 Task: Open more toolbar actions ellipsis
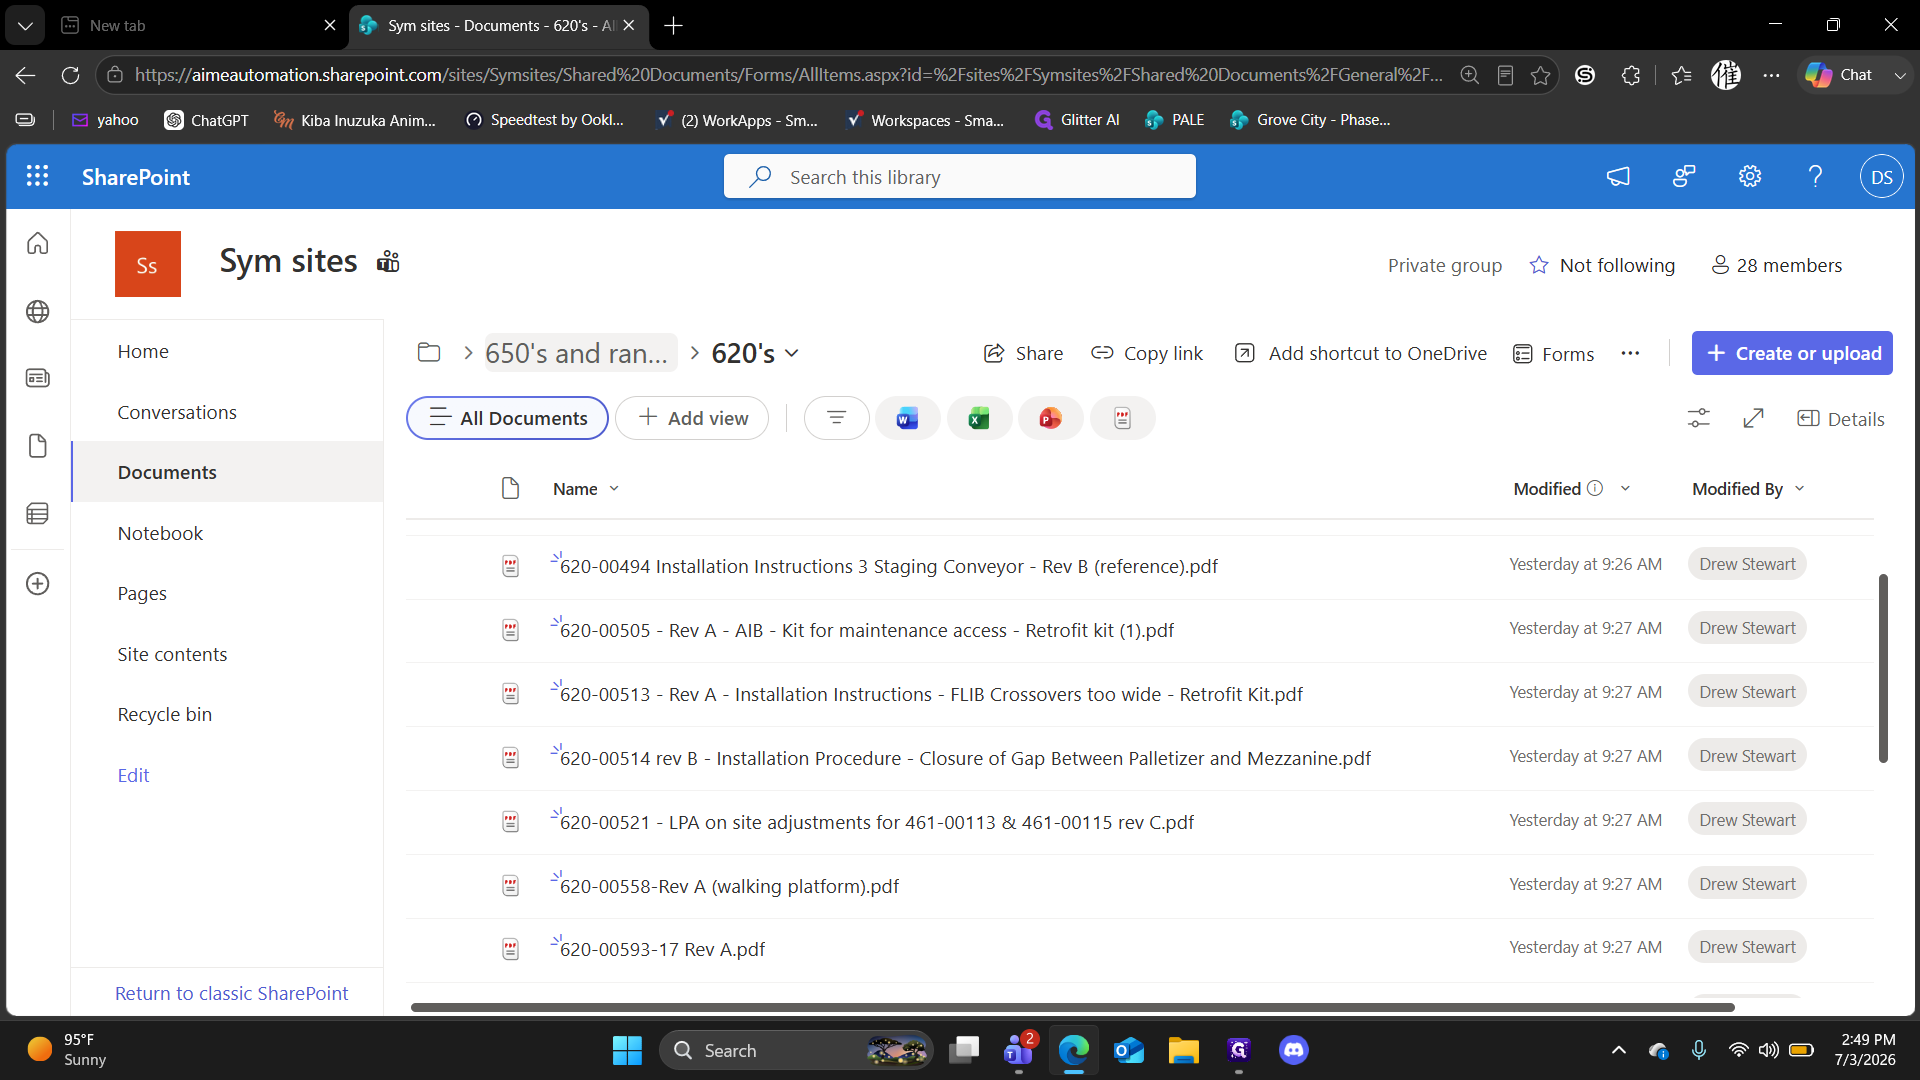tap(1630, 353)
